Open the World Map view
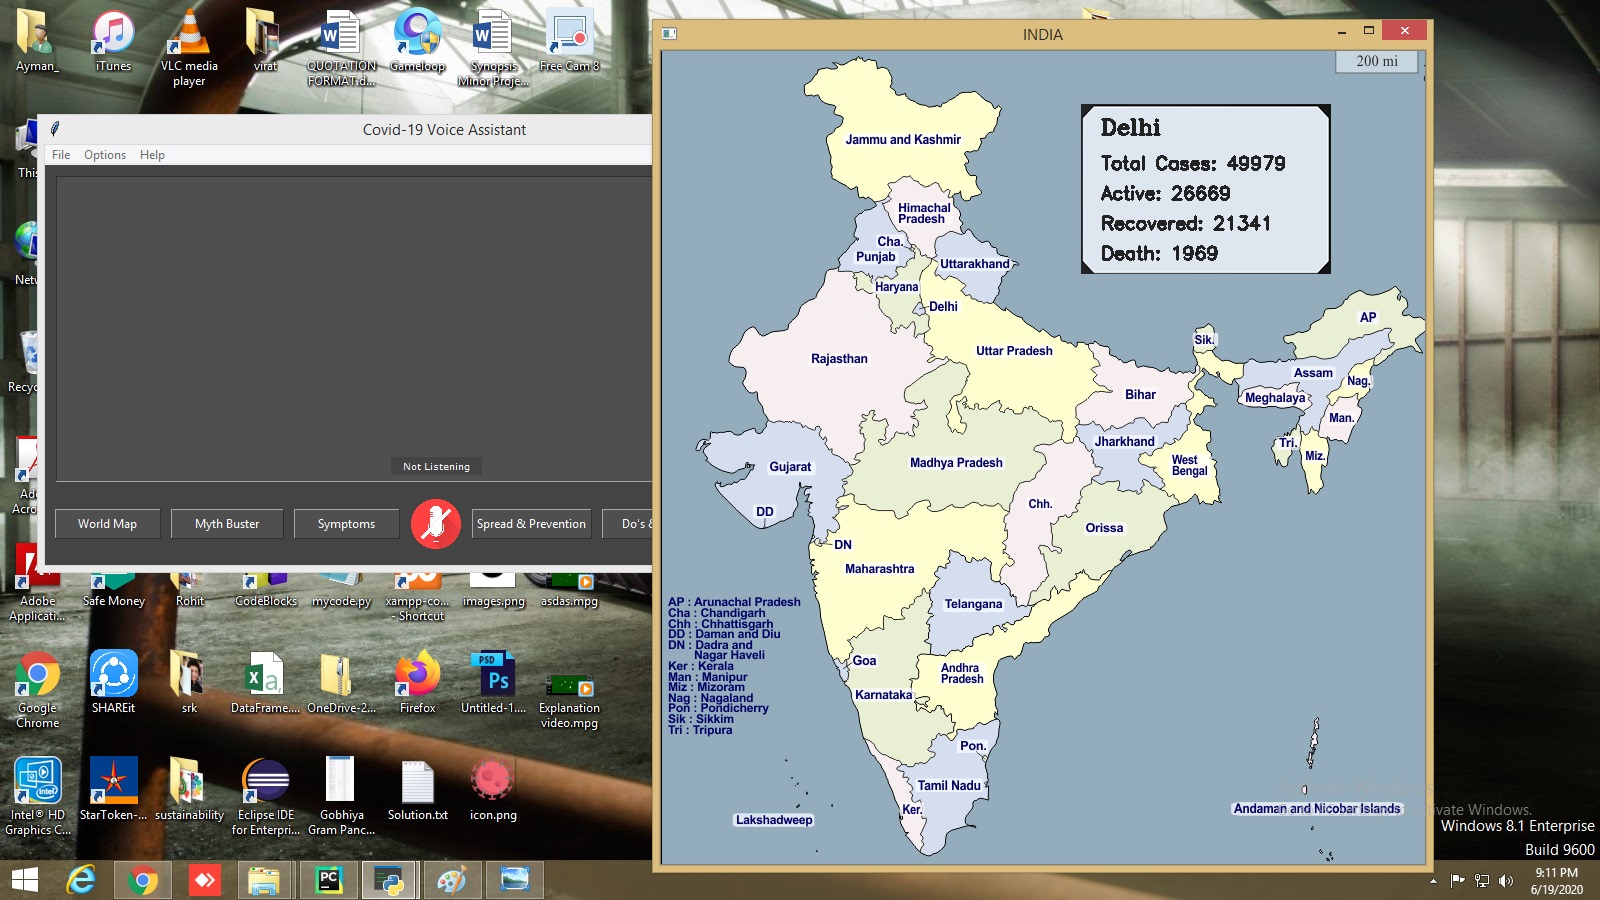 tap(107, 524)
